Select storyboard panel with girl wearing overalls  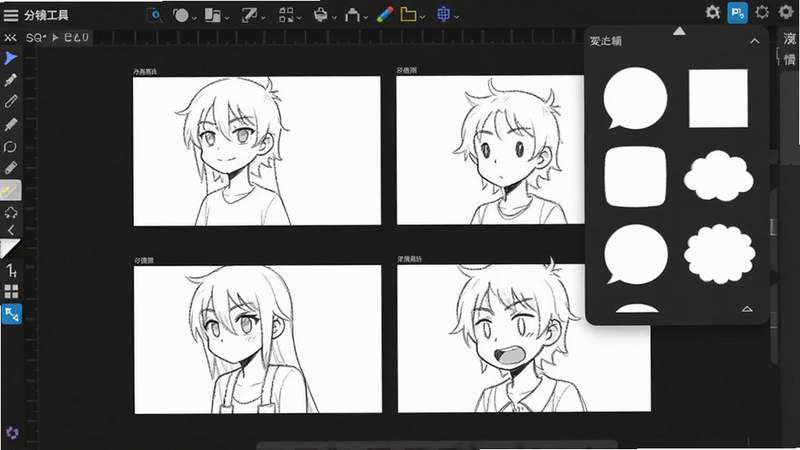tap(258, 339)
